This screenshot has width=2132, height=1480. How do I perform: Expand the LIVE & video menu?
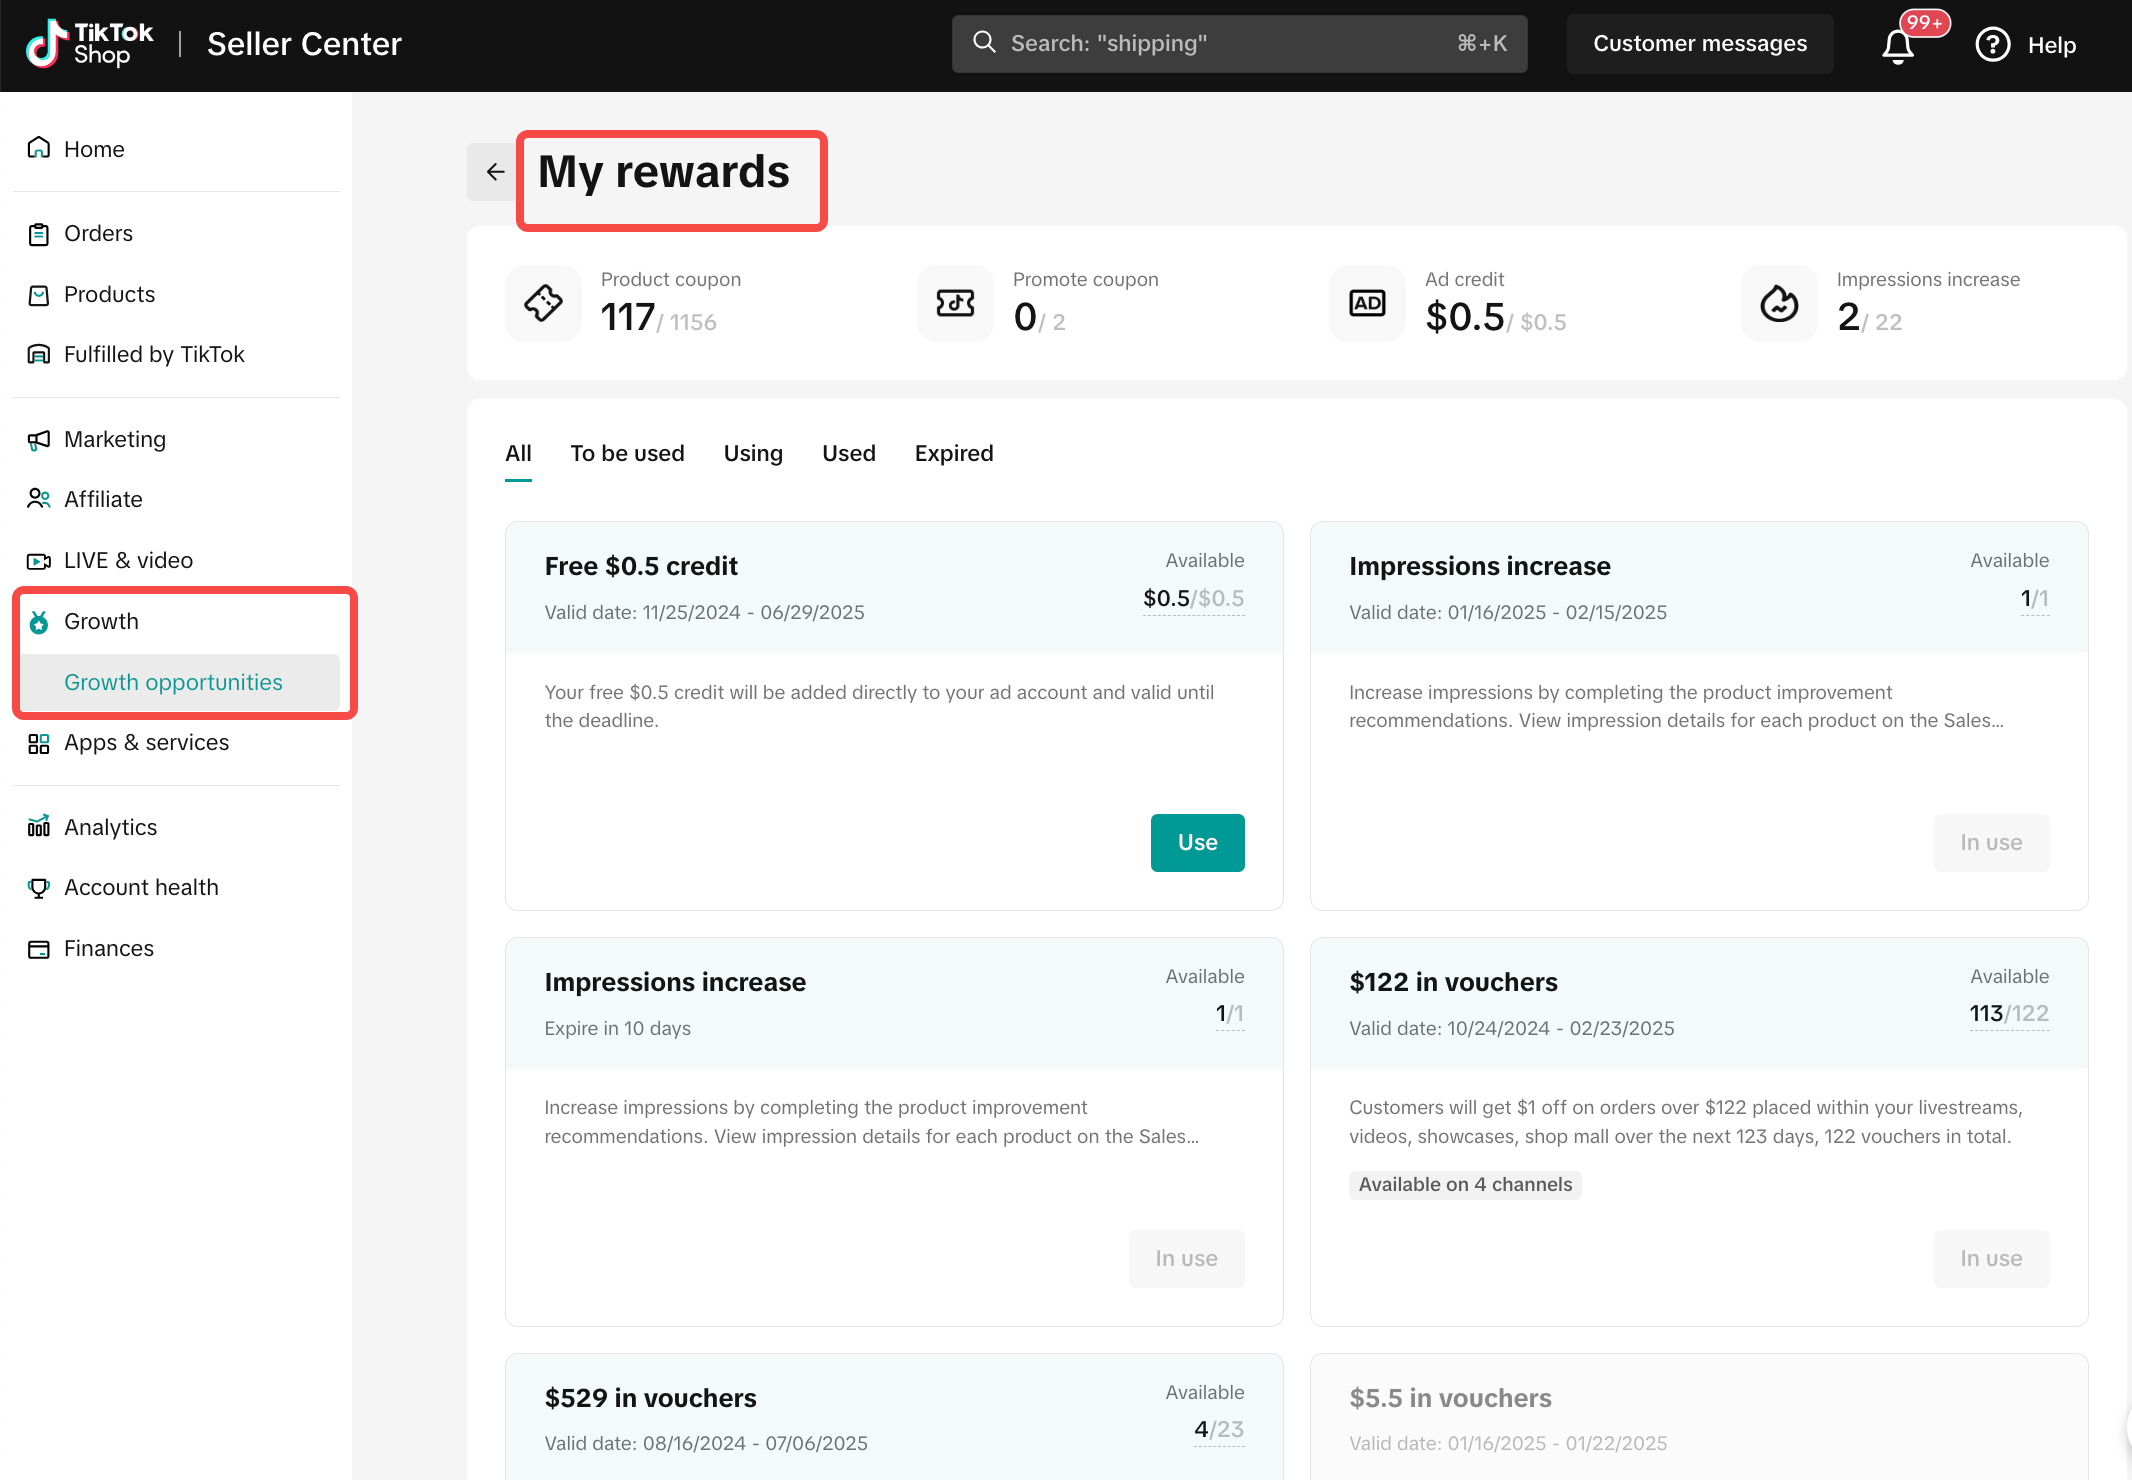128,560
